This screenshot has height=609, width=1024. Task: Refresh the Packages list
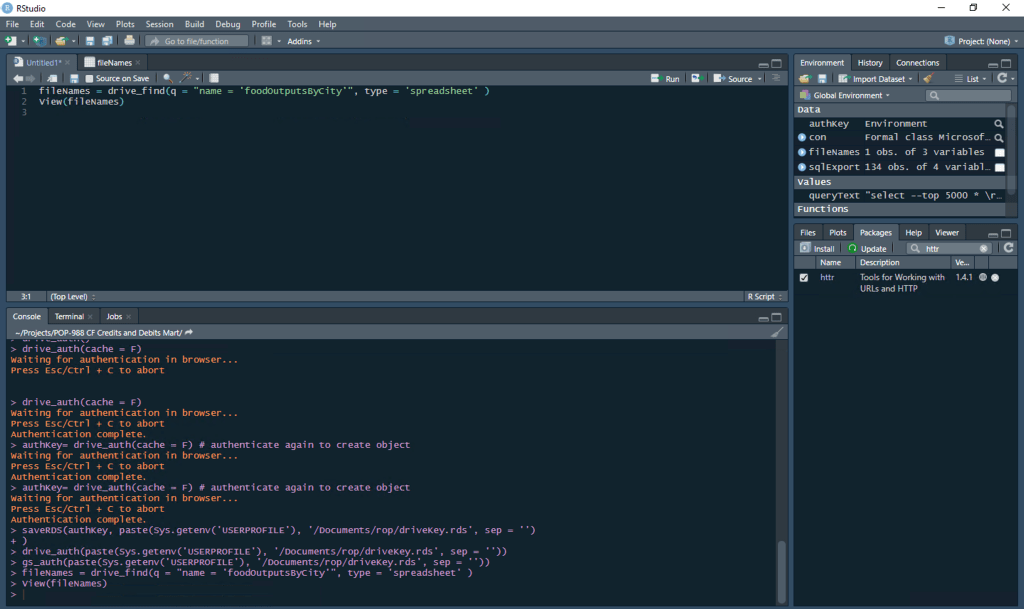coord(1008,248)
